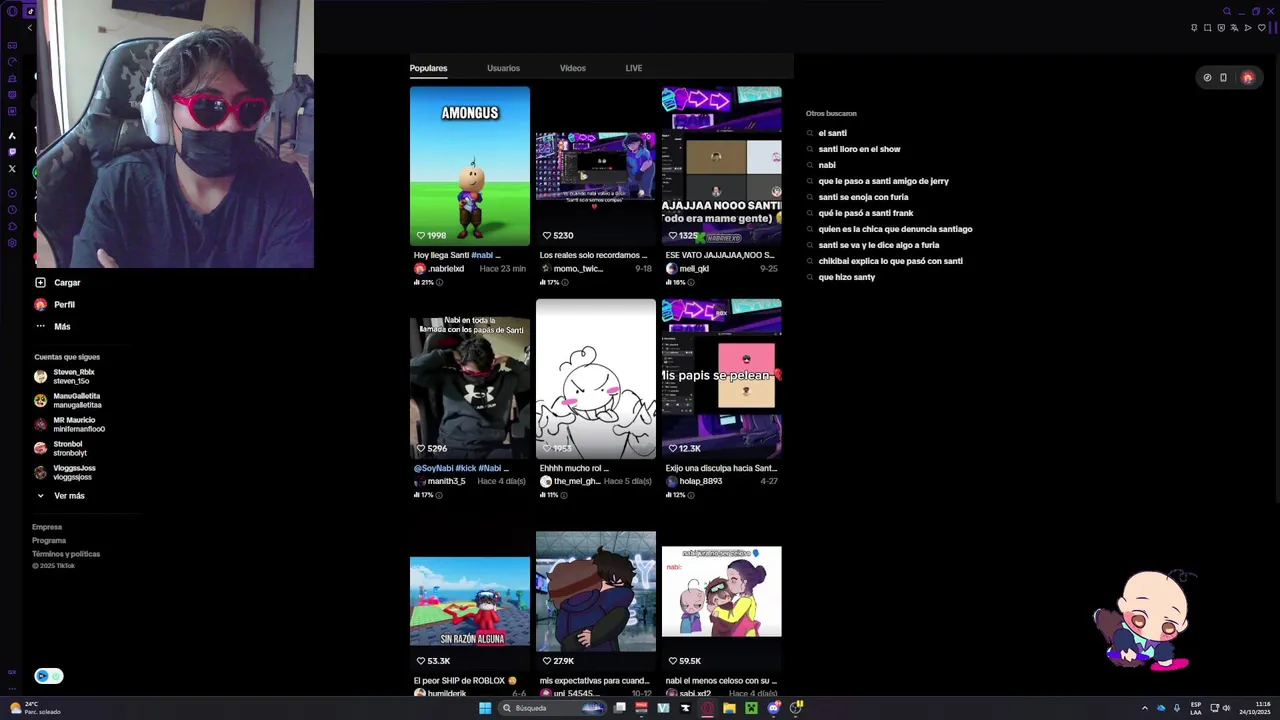The width and height of the screenshot is (1280, 720).
Task: Open Windows Start button
Action: point(485,708)
